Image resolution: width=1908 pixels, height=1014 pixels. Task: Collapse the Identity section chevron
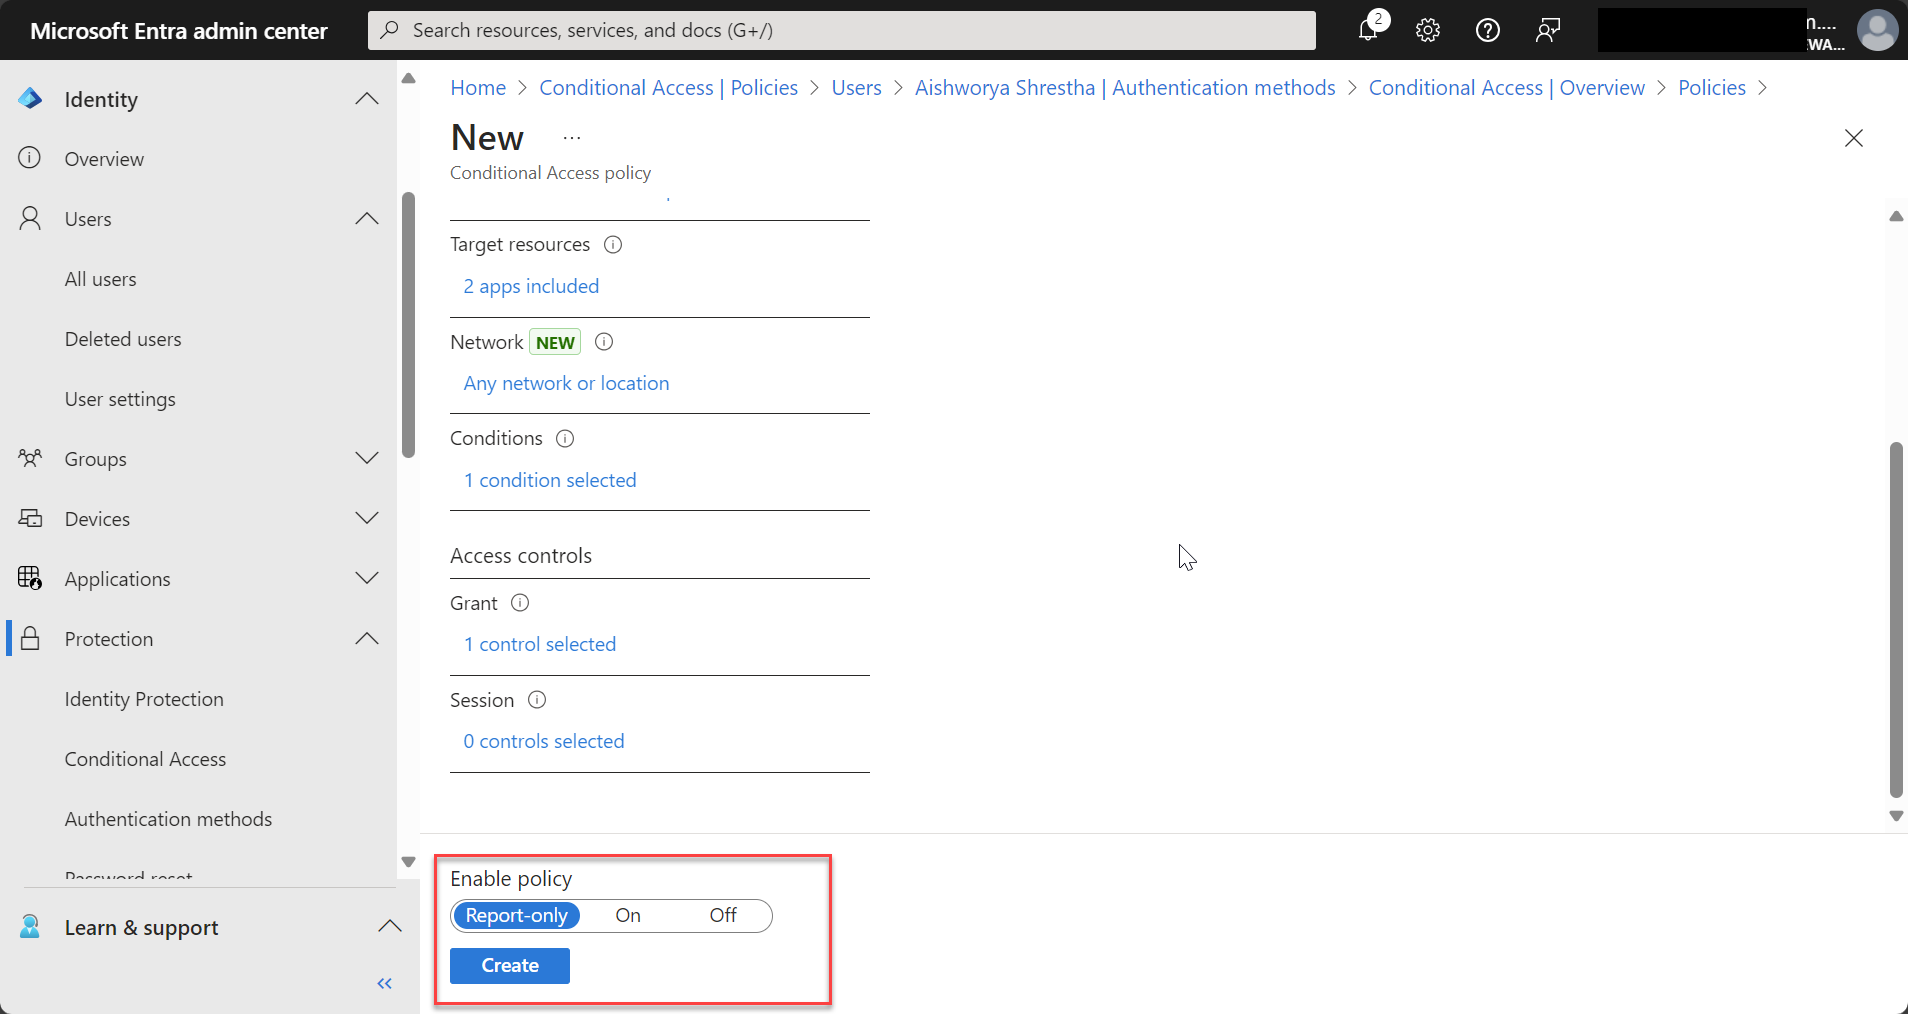367,98
